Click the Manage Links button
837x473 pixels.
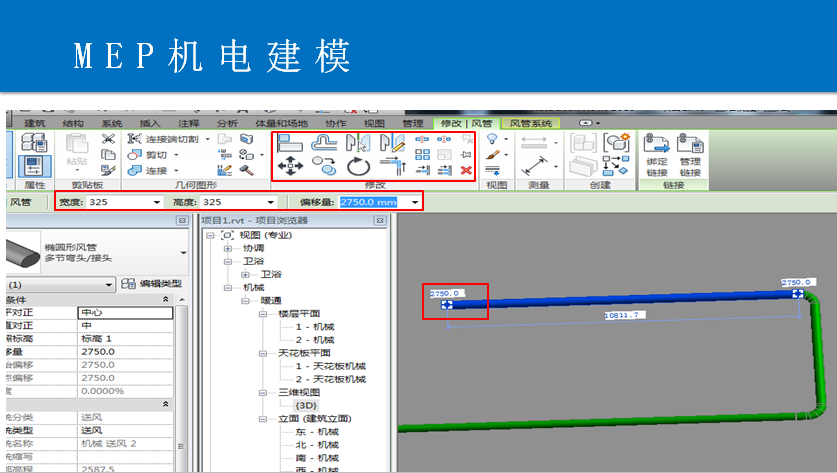pyautogui.click(x=690, y=155)
